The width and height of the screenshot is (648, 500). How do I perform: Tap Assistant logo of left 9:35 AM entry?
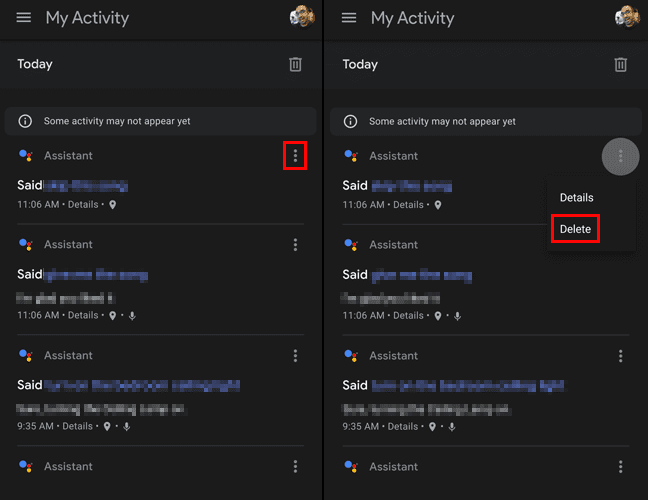tap(26, 355)
